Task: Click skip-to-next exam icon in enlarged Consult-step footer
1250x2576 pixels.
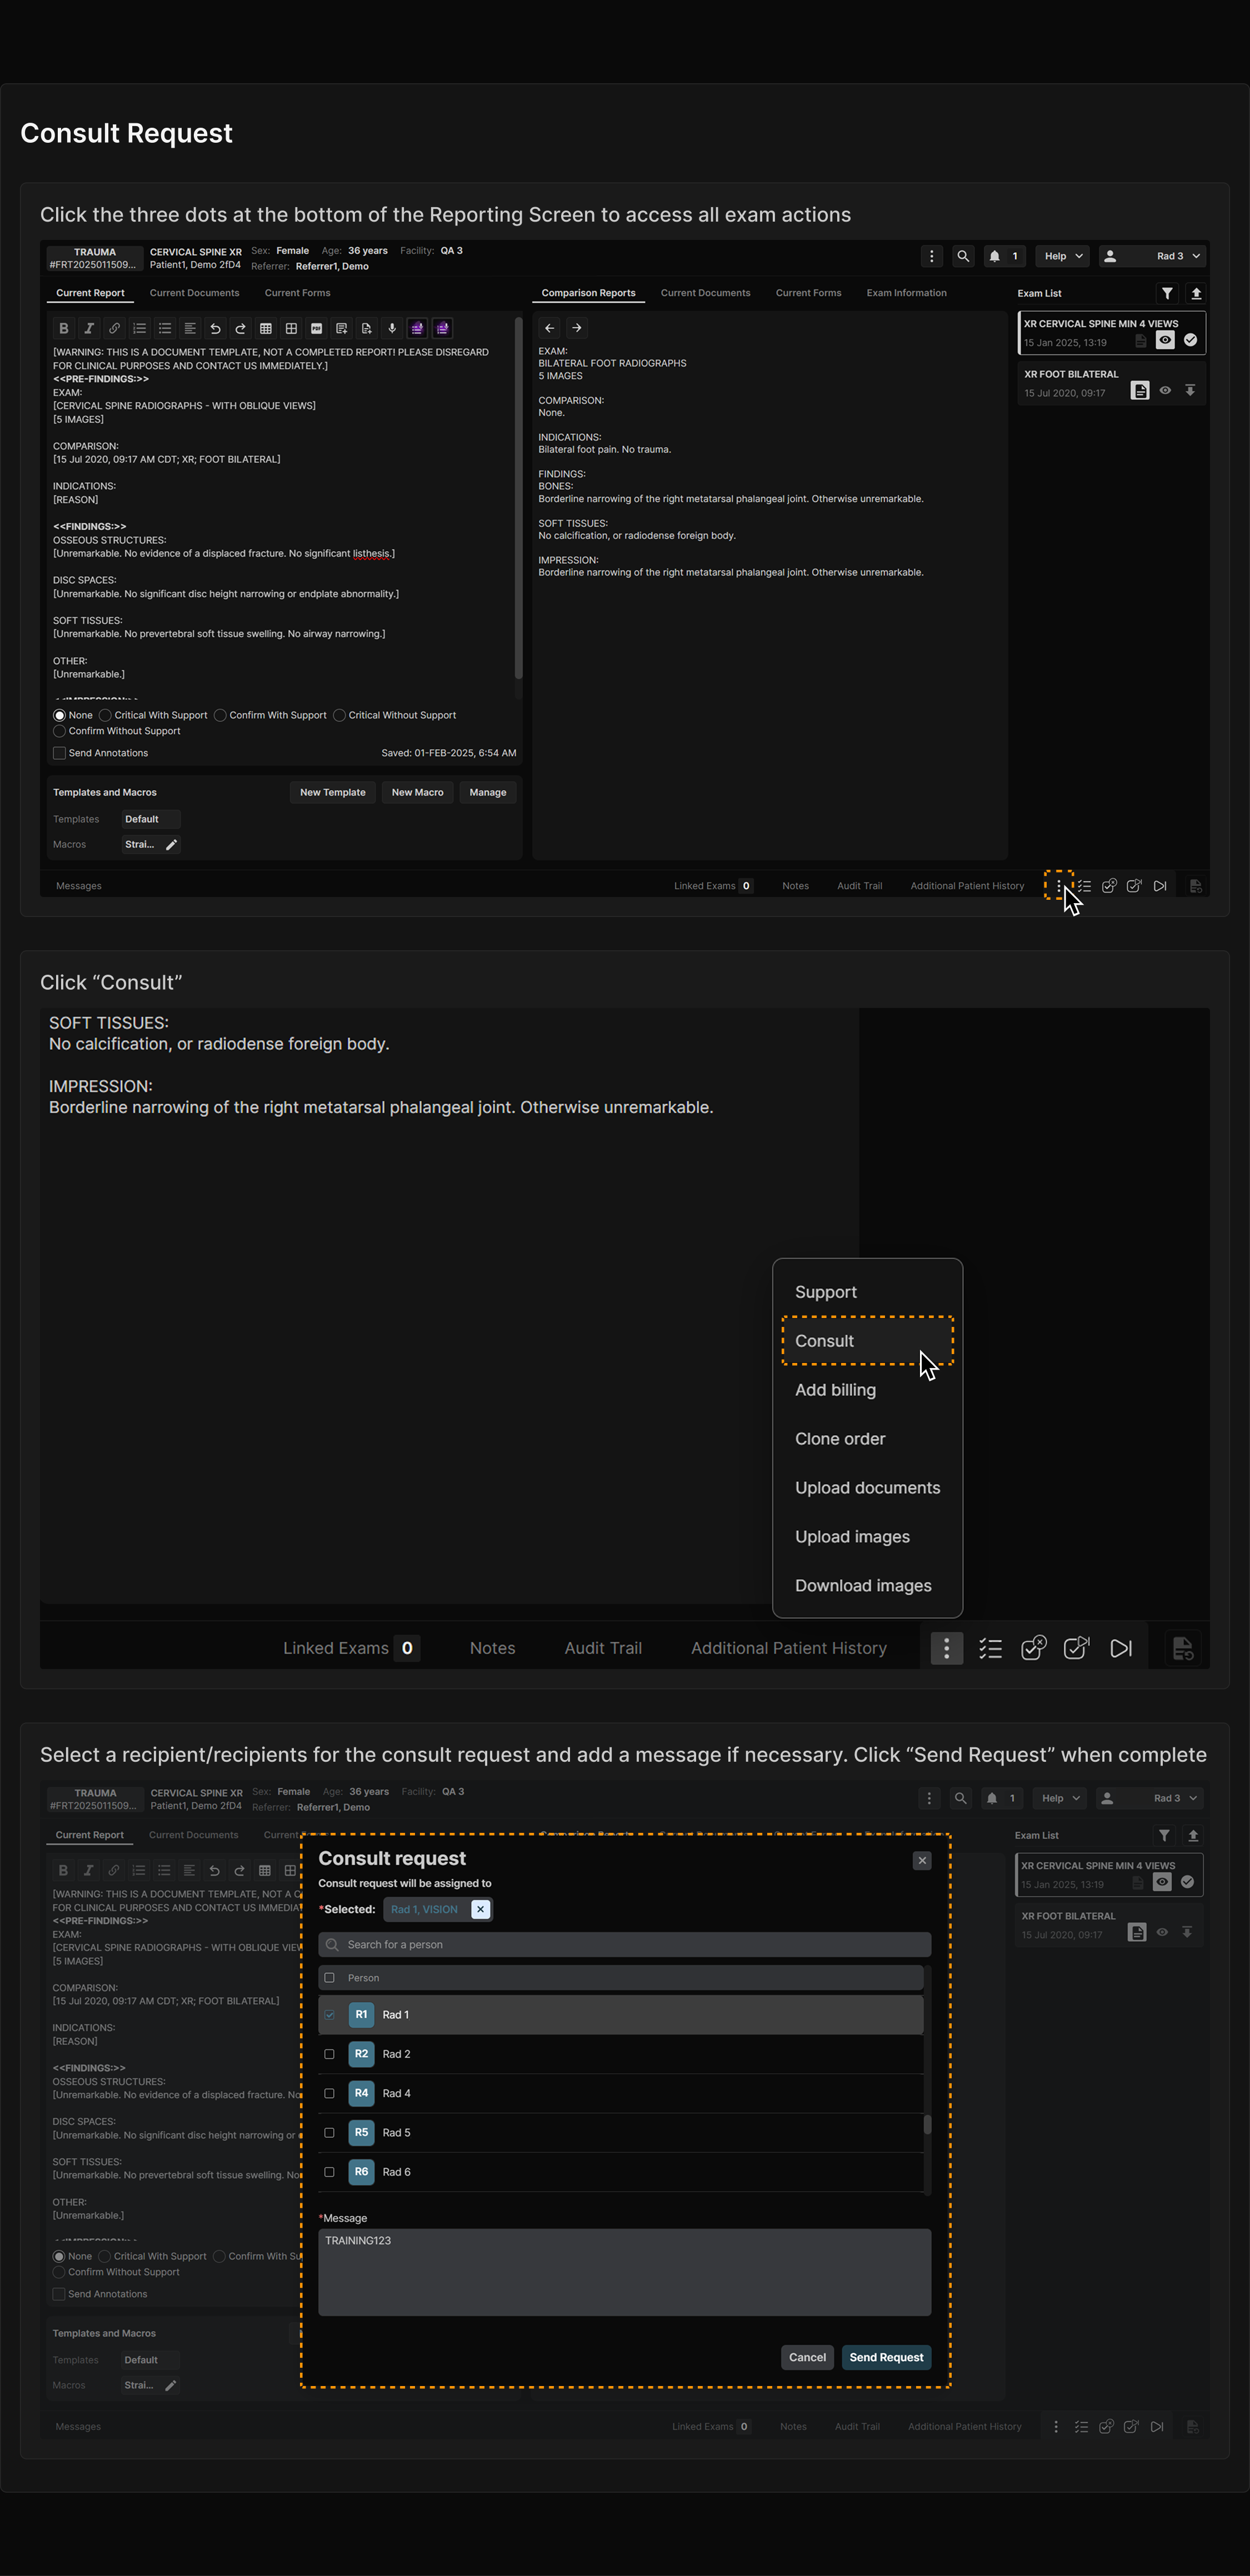Action: 1121,1648
